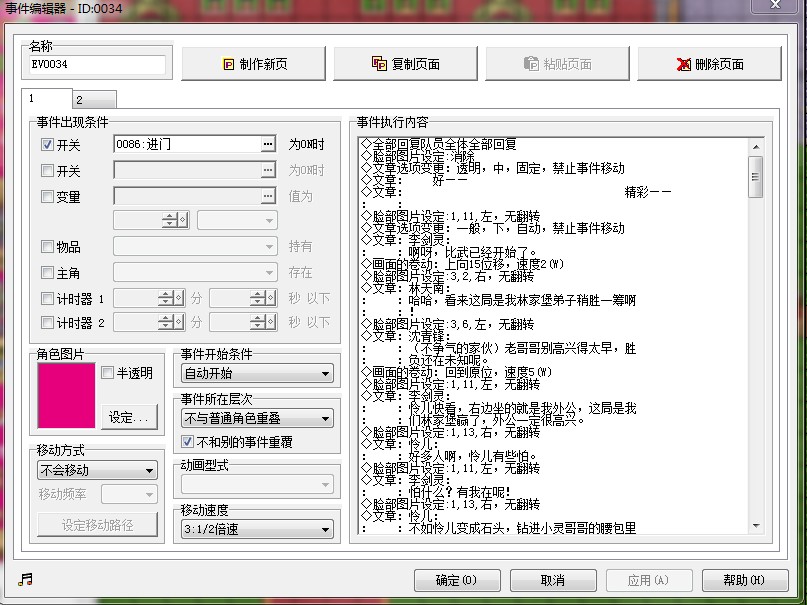Click the 取消 cancel button
The image size is (807, 605).
point(553,580)
